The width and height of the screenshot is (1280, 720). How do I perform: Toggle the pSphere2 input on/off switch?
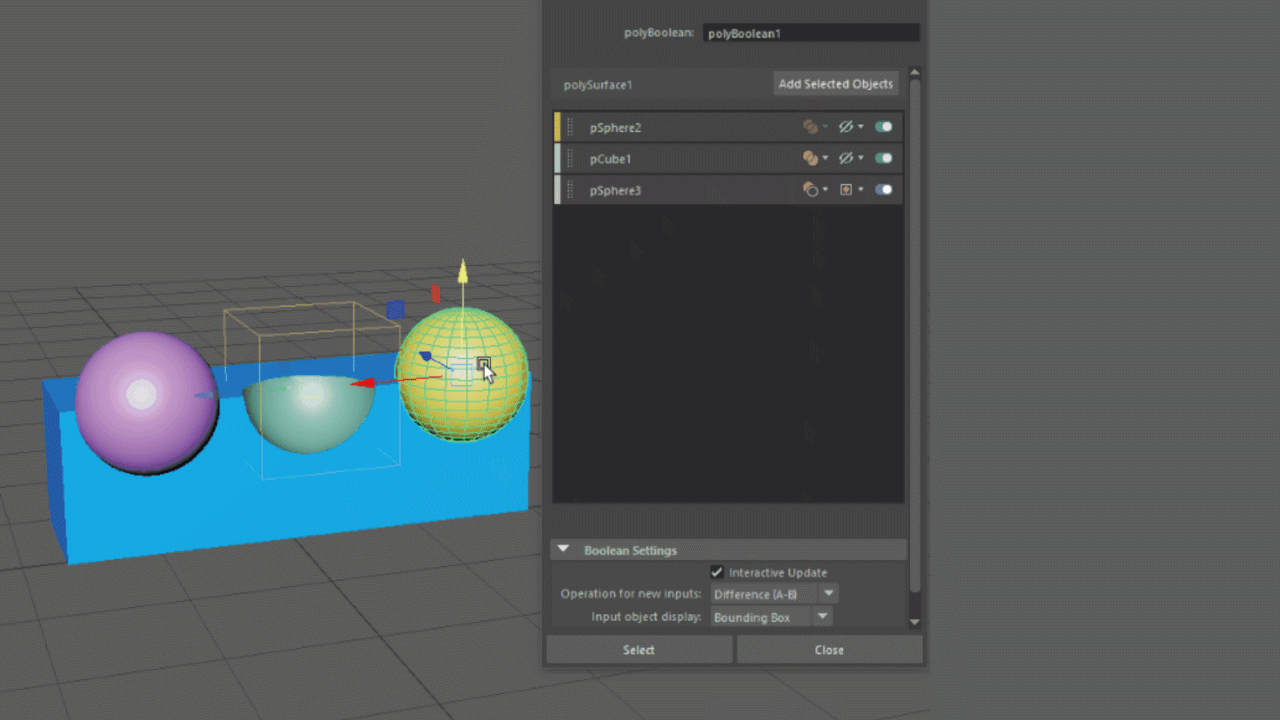coord(883,127)
